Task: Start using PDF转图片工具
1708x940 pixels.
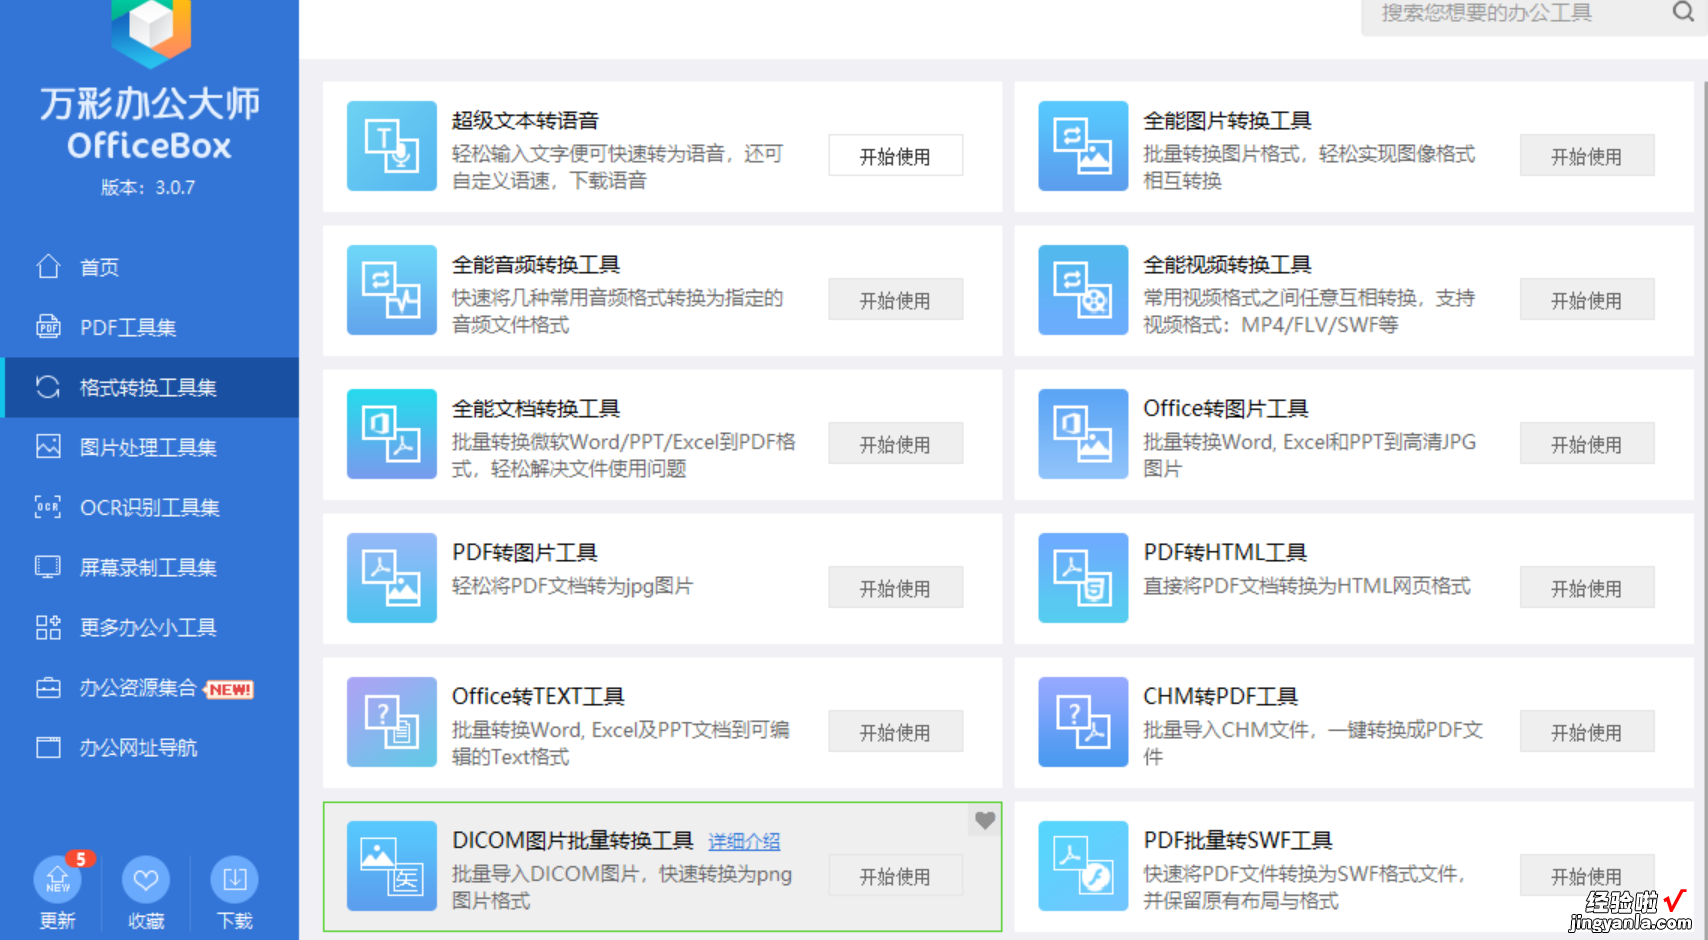Action: tap(896, 588)
